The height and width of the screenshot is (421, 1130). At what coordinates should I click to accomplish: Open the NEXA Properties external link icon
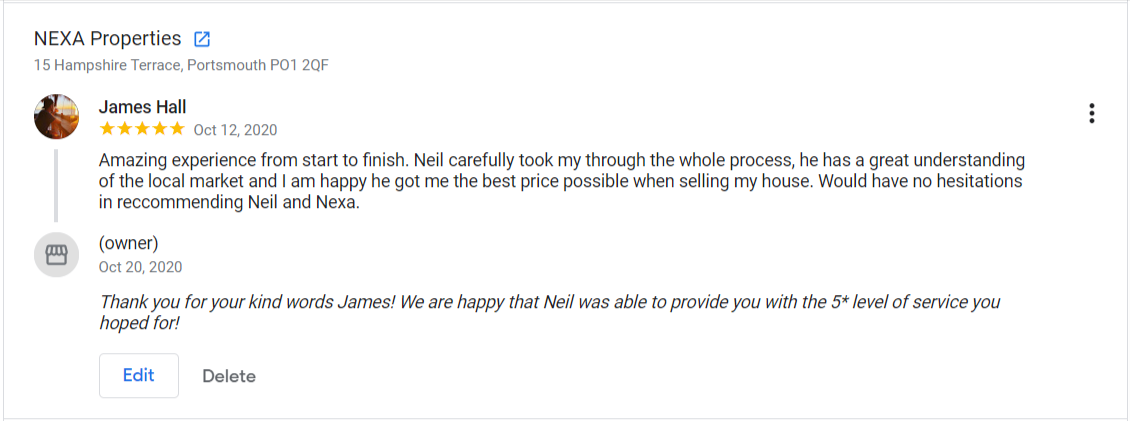click(x=202, y=40)
